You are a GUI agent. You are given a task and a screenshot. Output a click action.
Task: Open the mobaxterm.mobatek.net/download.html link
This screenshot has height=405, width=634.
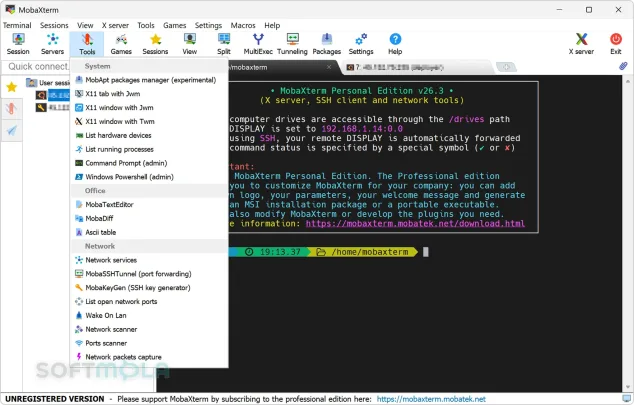pos(415,224)
